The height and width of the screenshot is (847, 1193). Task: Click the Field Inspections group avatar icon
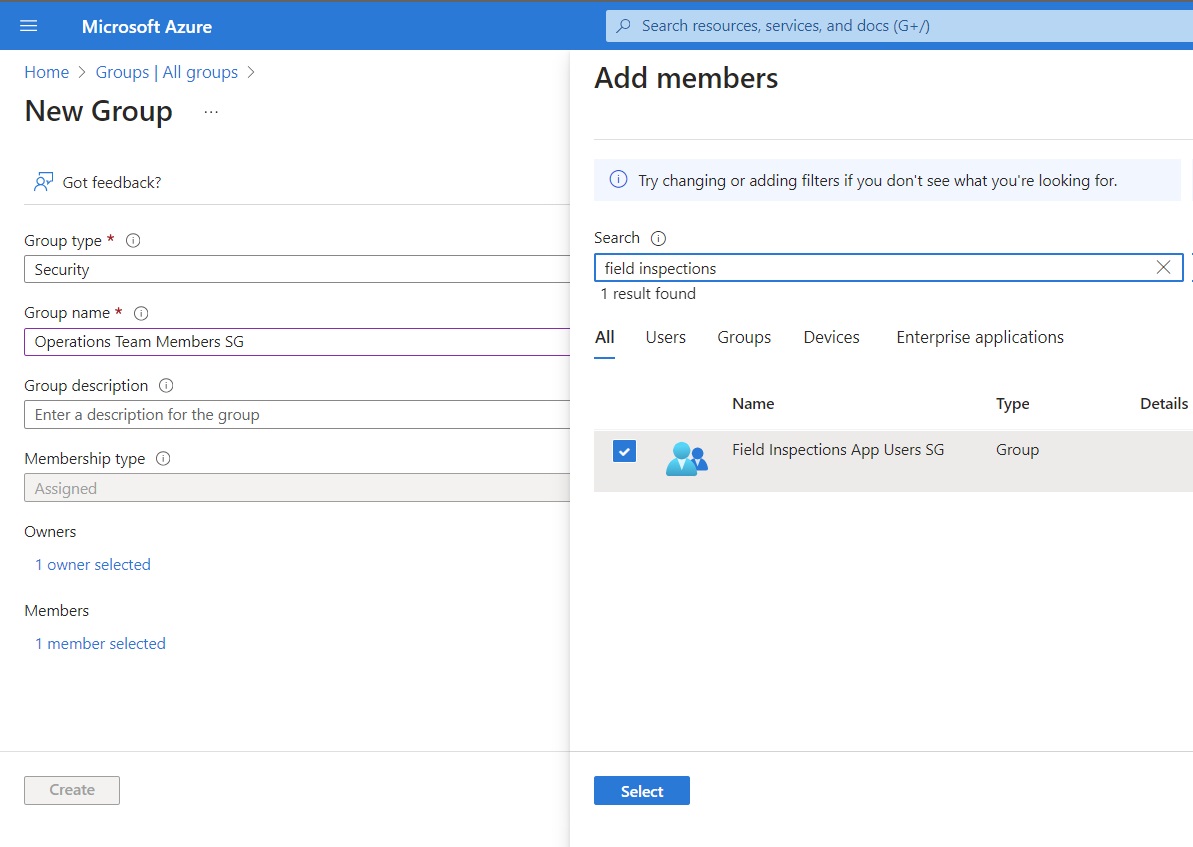[687, 457]
